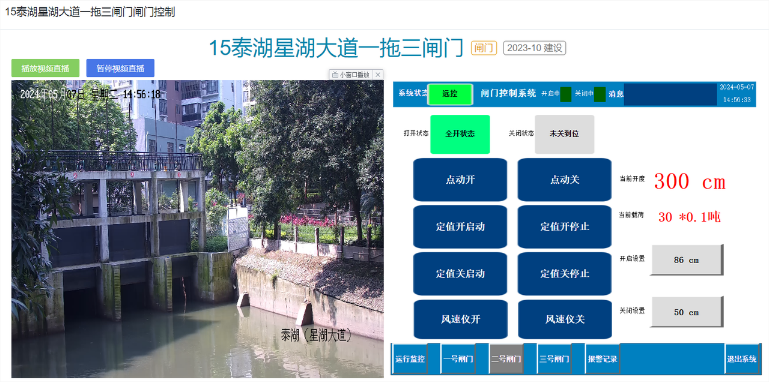
Task: Click the 全开状态 open status indicator
Action: 460,134
